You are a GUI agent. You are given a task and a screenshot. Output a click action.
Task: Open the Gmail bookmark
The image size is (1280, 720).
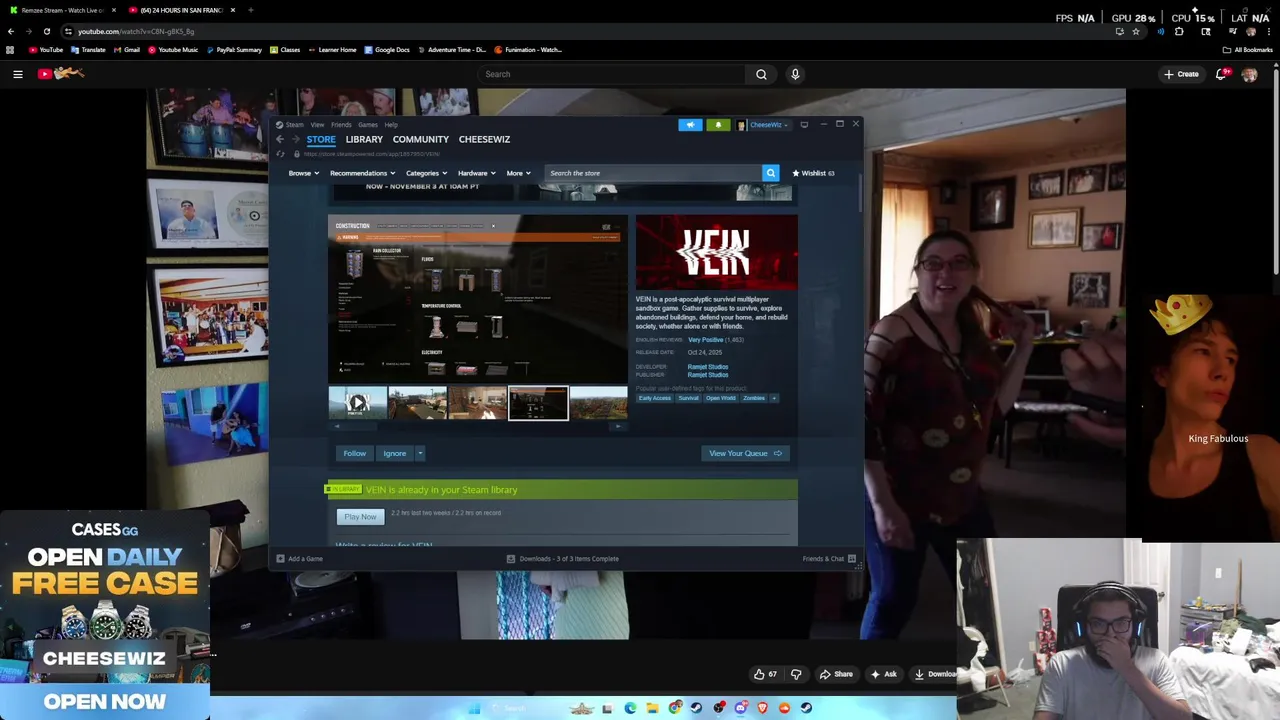point(126,50)
